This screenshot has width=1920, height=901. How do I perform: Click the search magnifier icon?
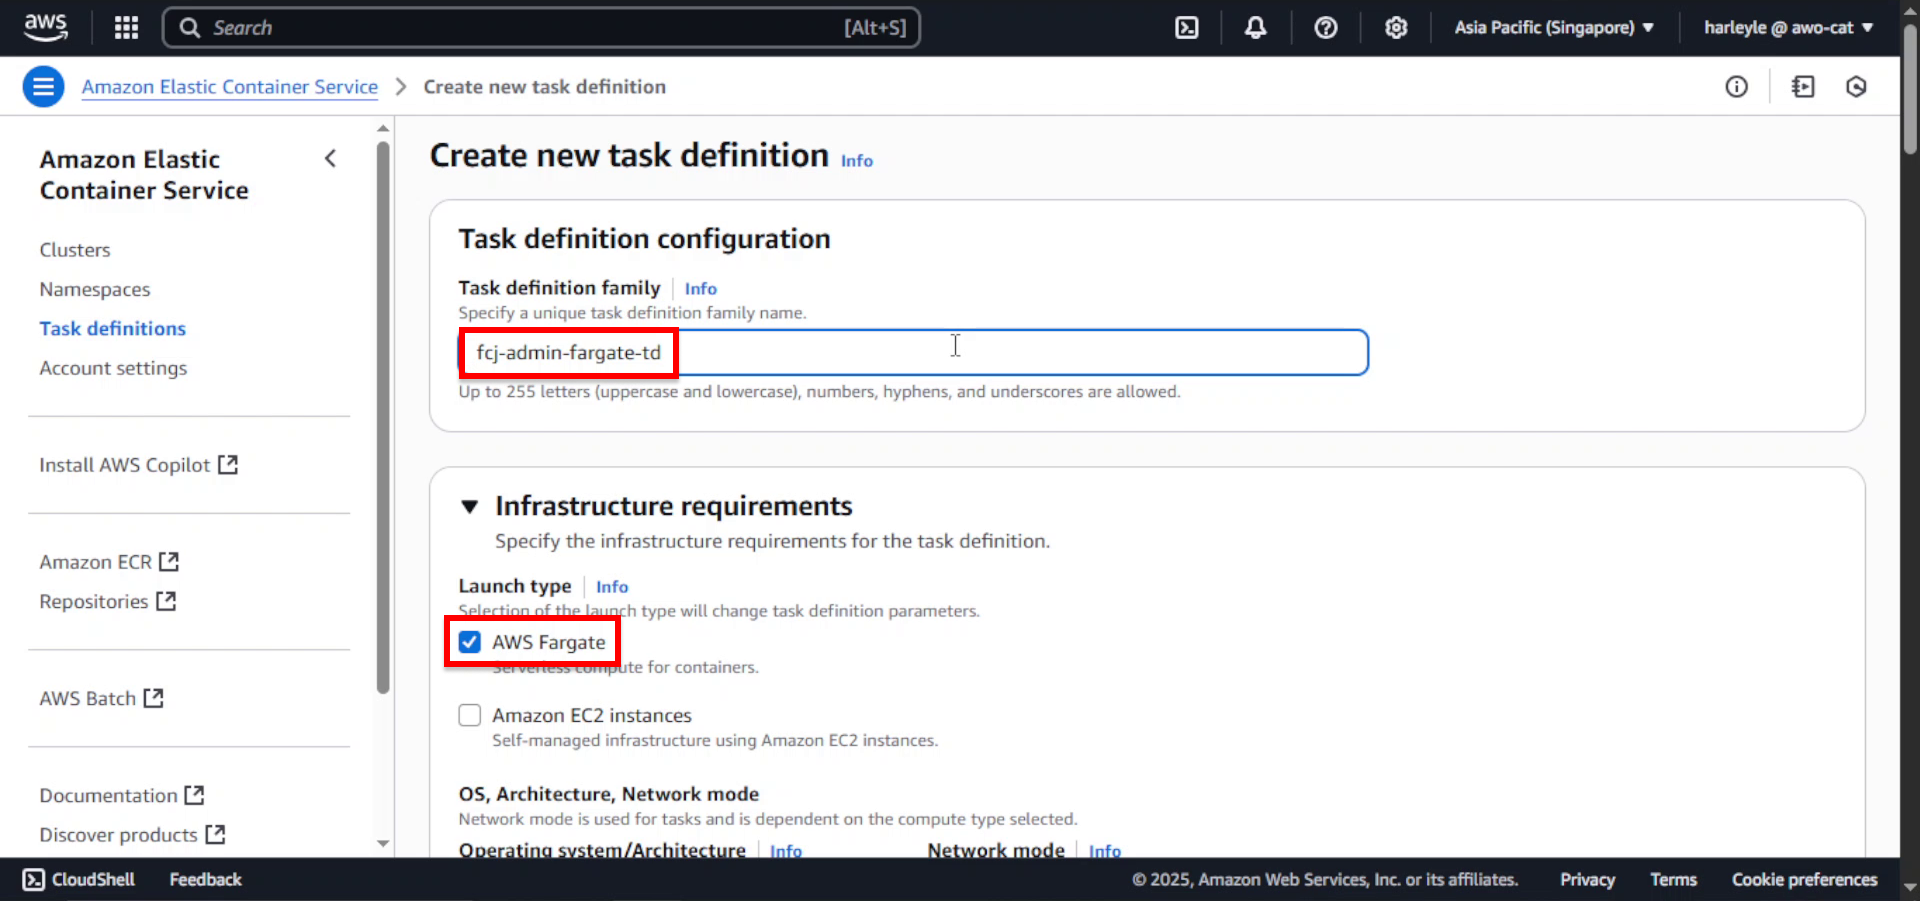[x=190, y=27]
